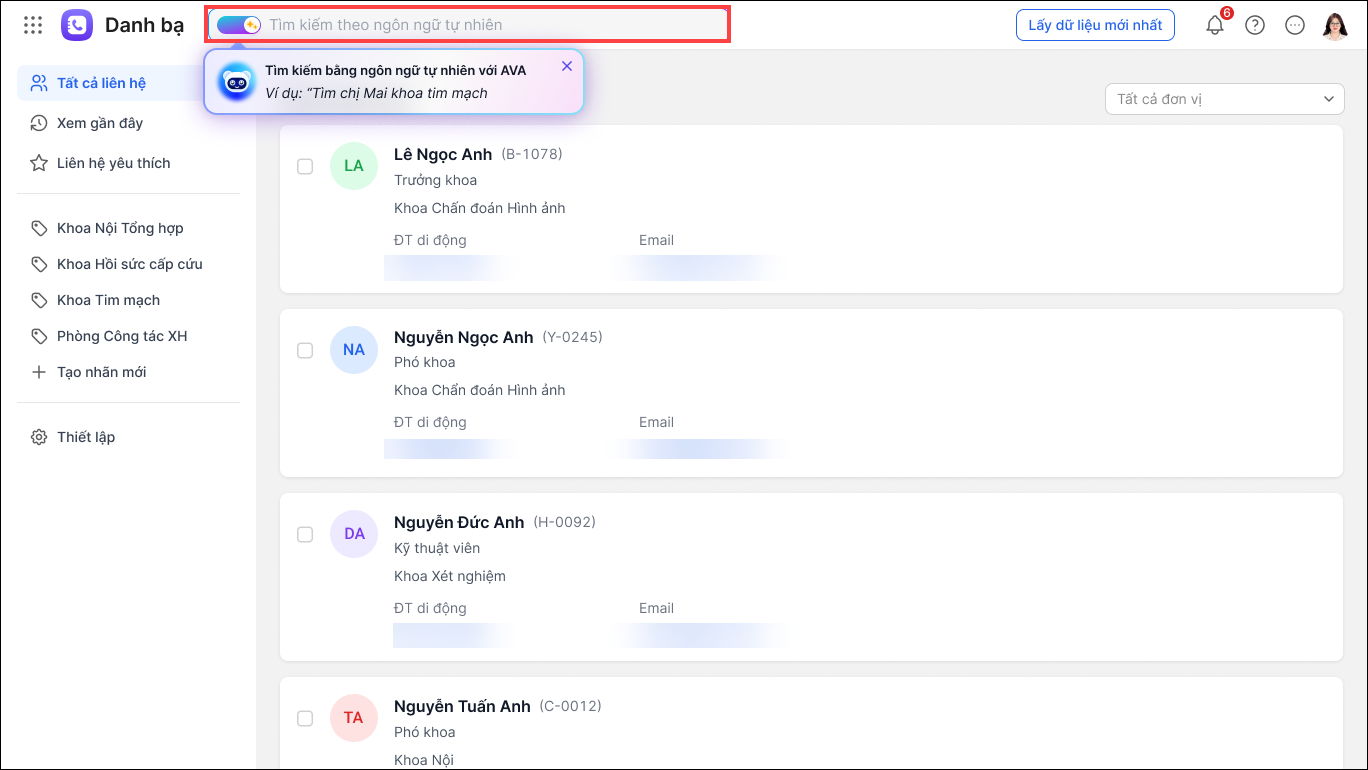
Task: Click the more options ellipsis icon
Action: (1295, 25)
